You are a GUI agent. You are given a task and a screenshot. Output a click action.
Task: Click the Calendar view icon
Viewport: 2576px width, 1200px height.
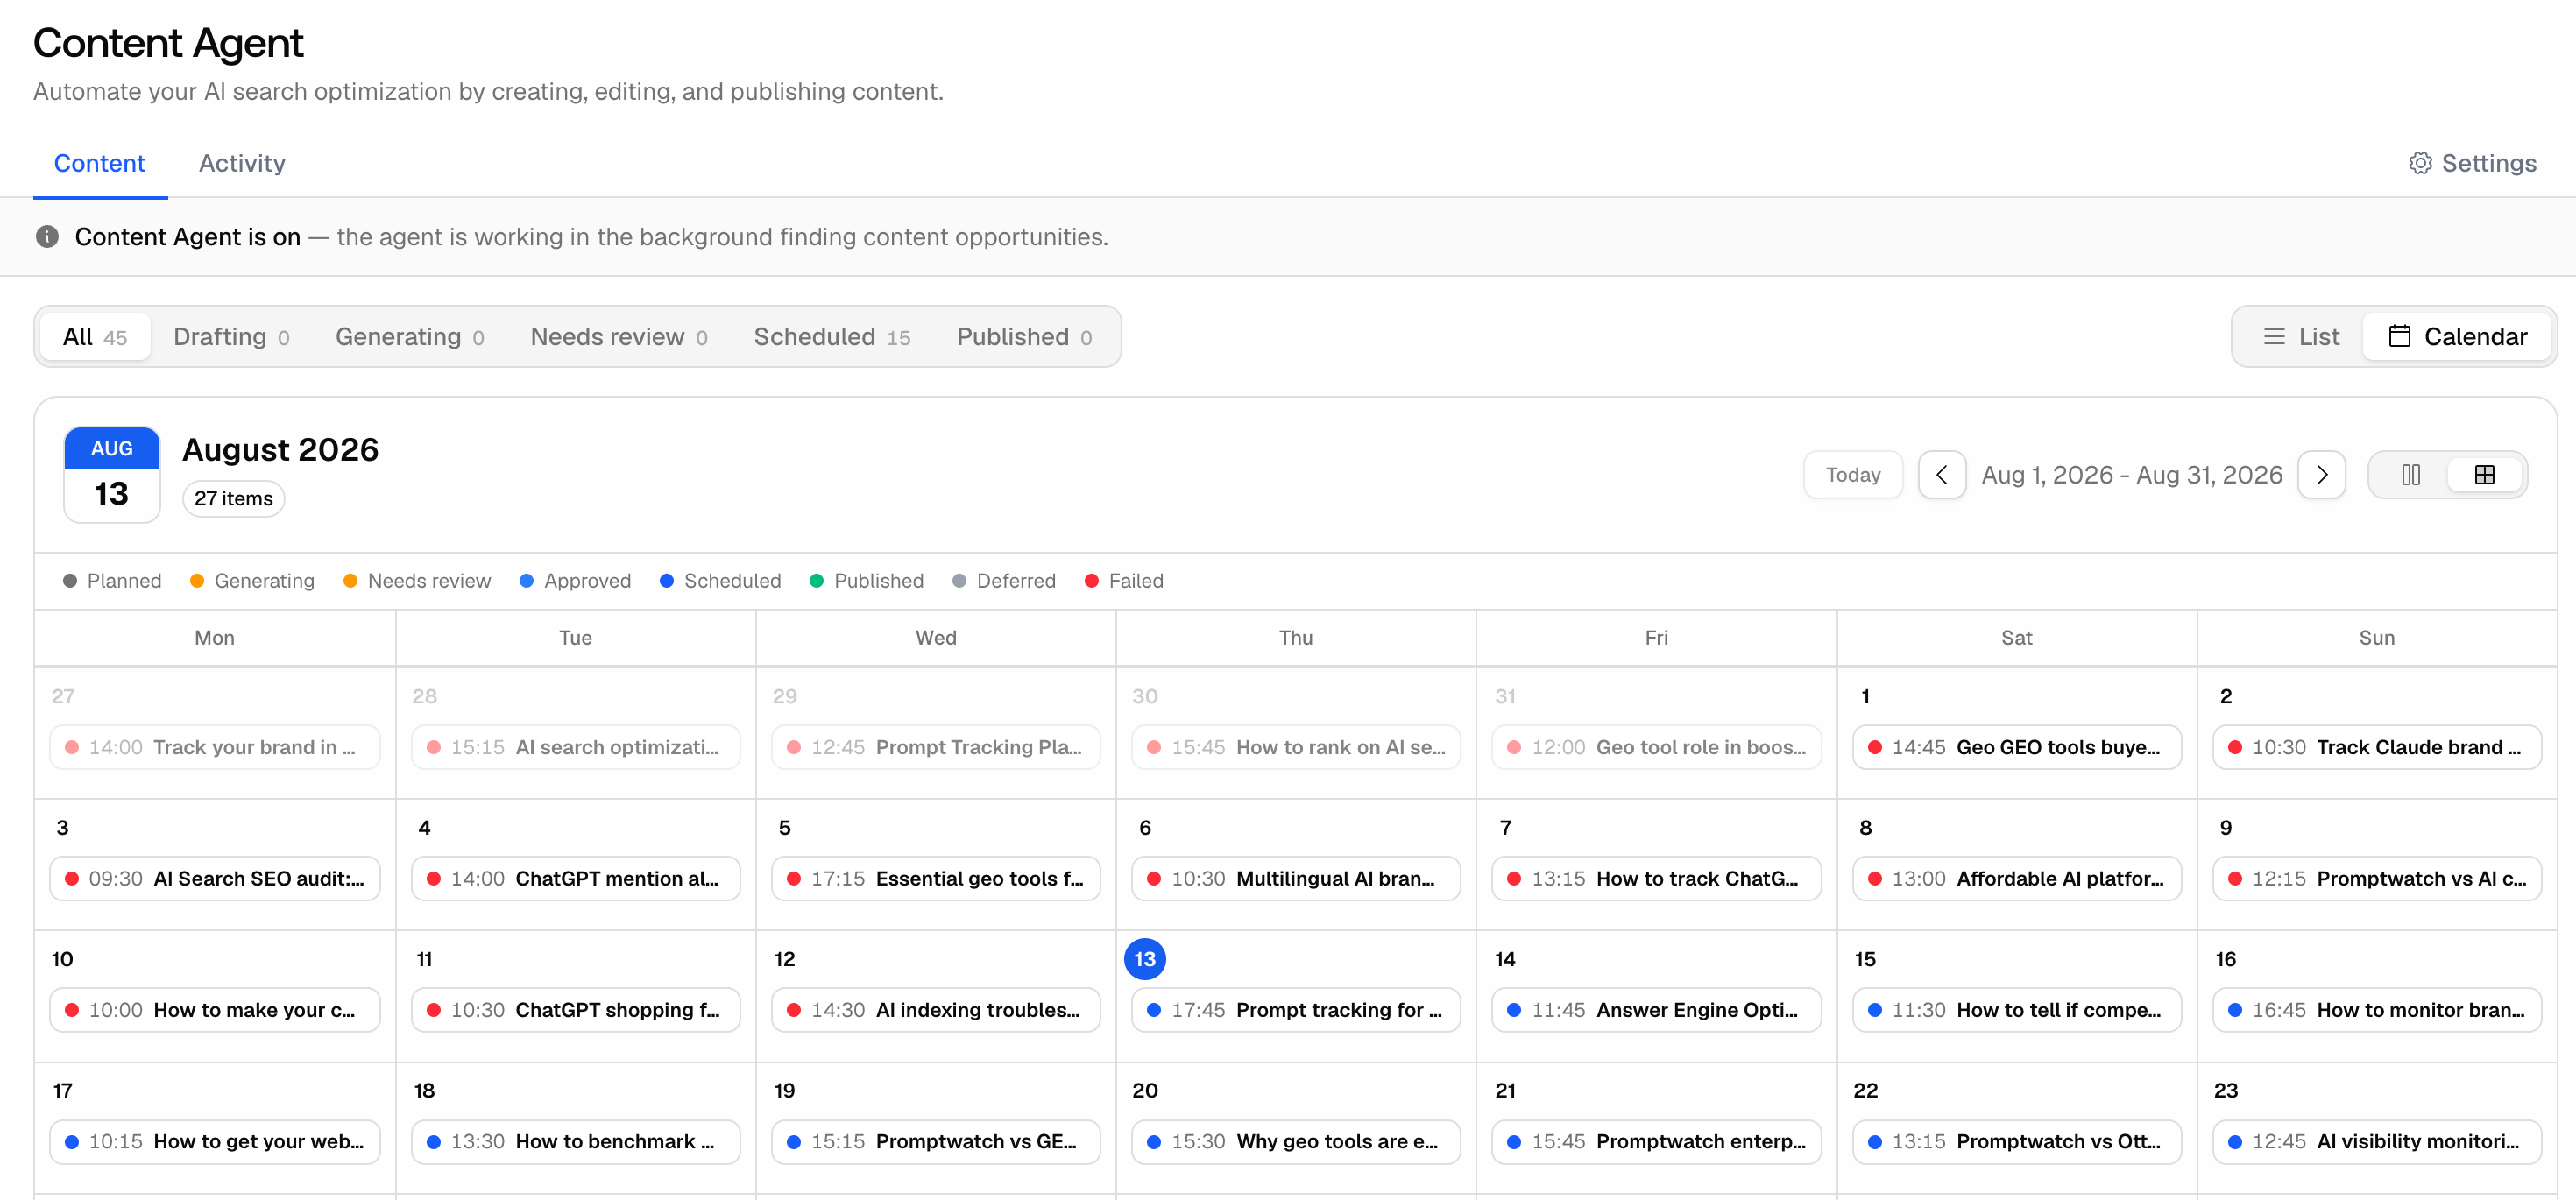pyautogui.click(x=2399, y=336)
